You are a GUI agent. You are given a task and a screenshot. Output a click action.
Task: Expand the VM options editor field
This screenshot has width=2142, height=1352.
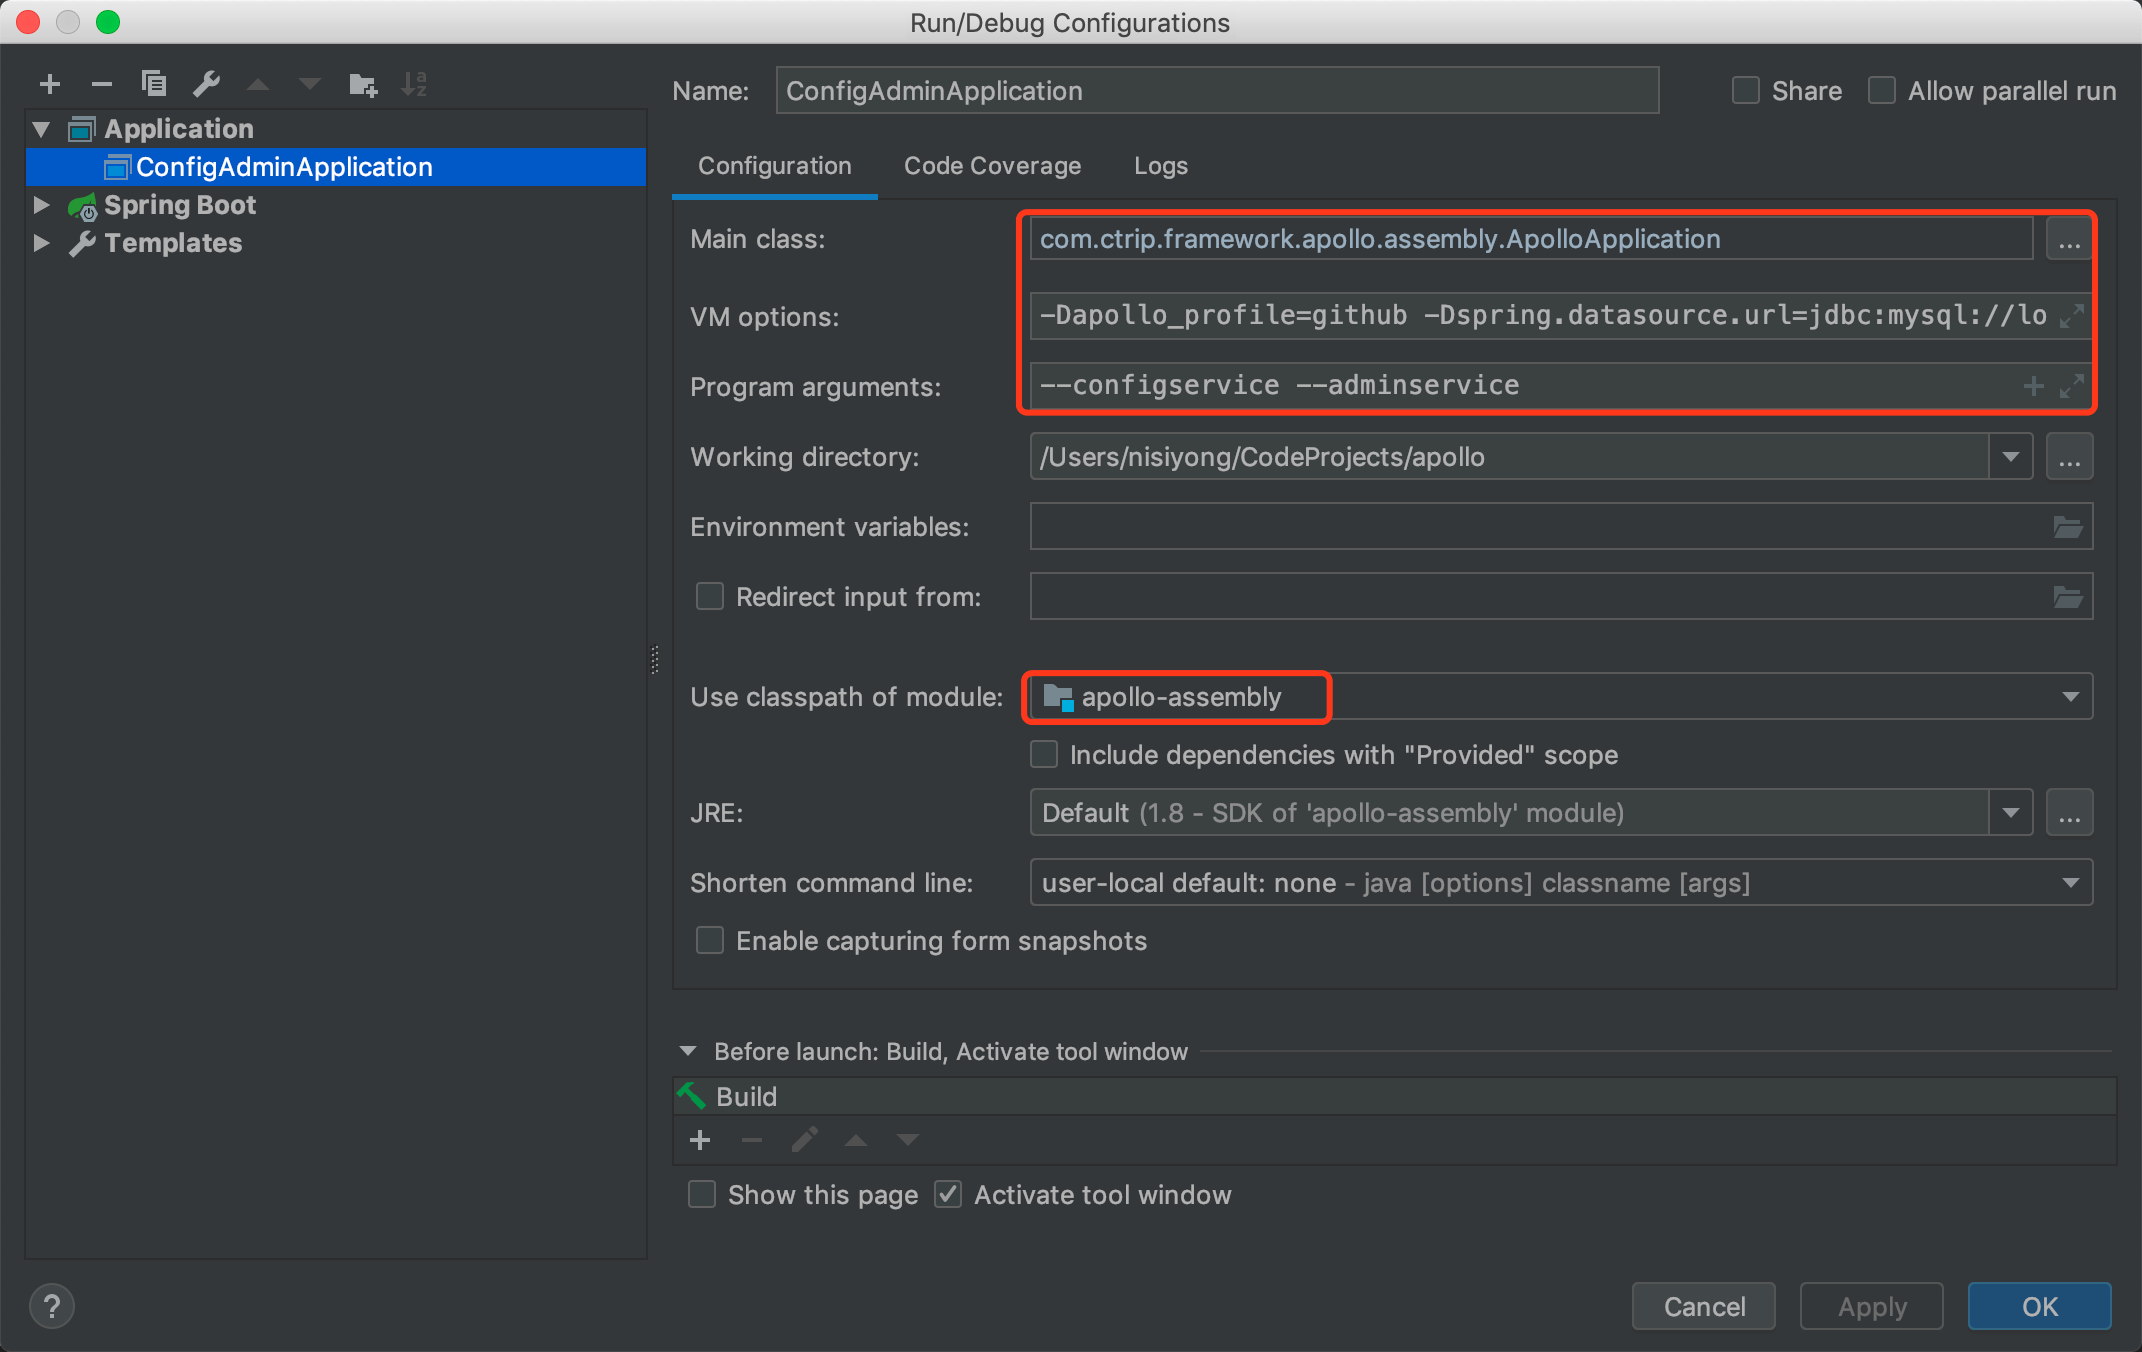(2072, 316)
